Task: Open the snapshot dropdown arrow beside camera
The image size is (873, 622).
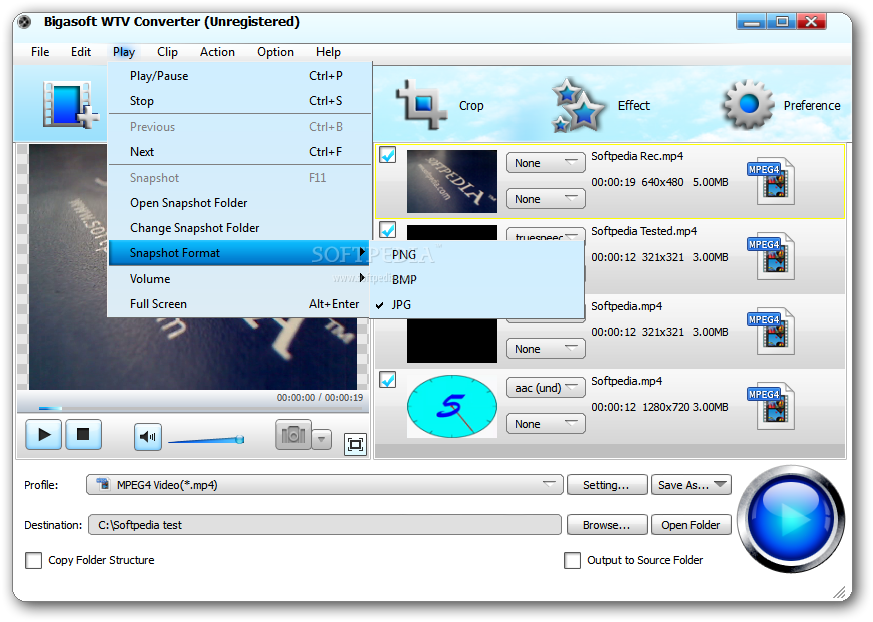Action: pyautogui.click(x=322, y=439)
